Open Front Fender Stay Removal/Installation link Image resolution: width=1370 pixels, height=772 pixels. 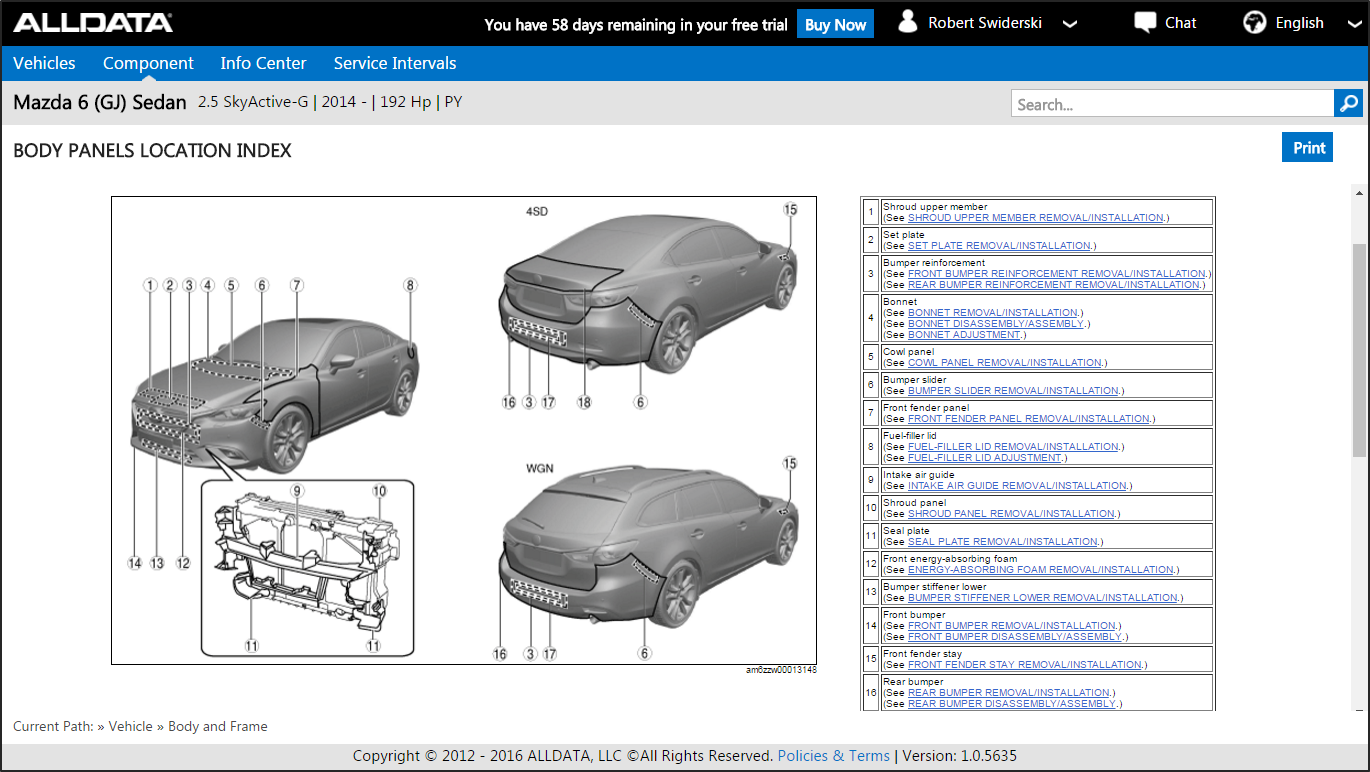[1025, 665]
